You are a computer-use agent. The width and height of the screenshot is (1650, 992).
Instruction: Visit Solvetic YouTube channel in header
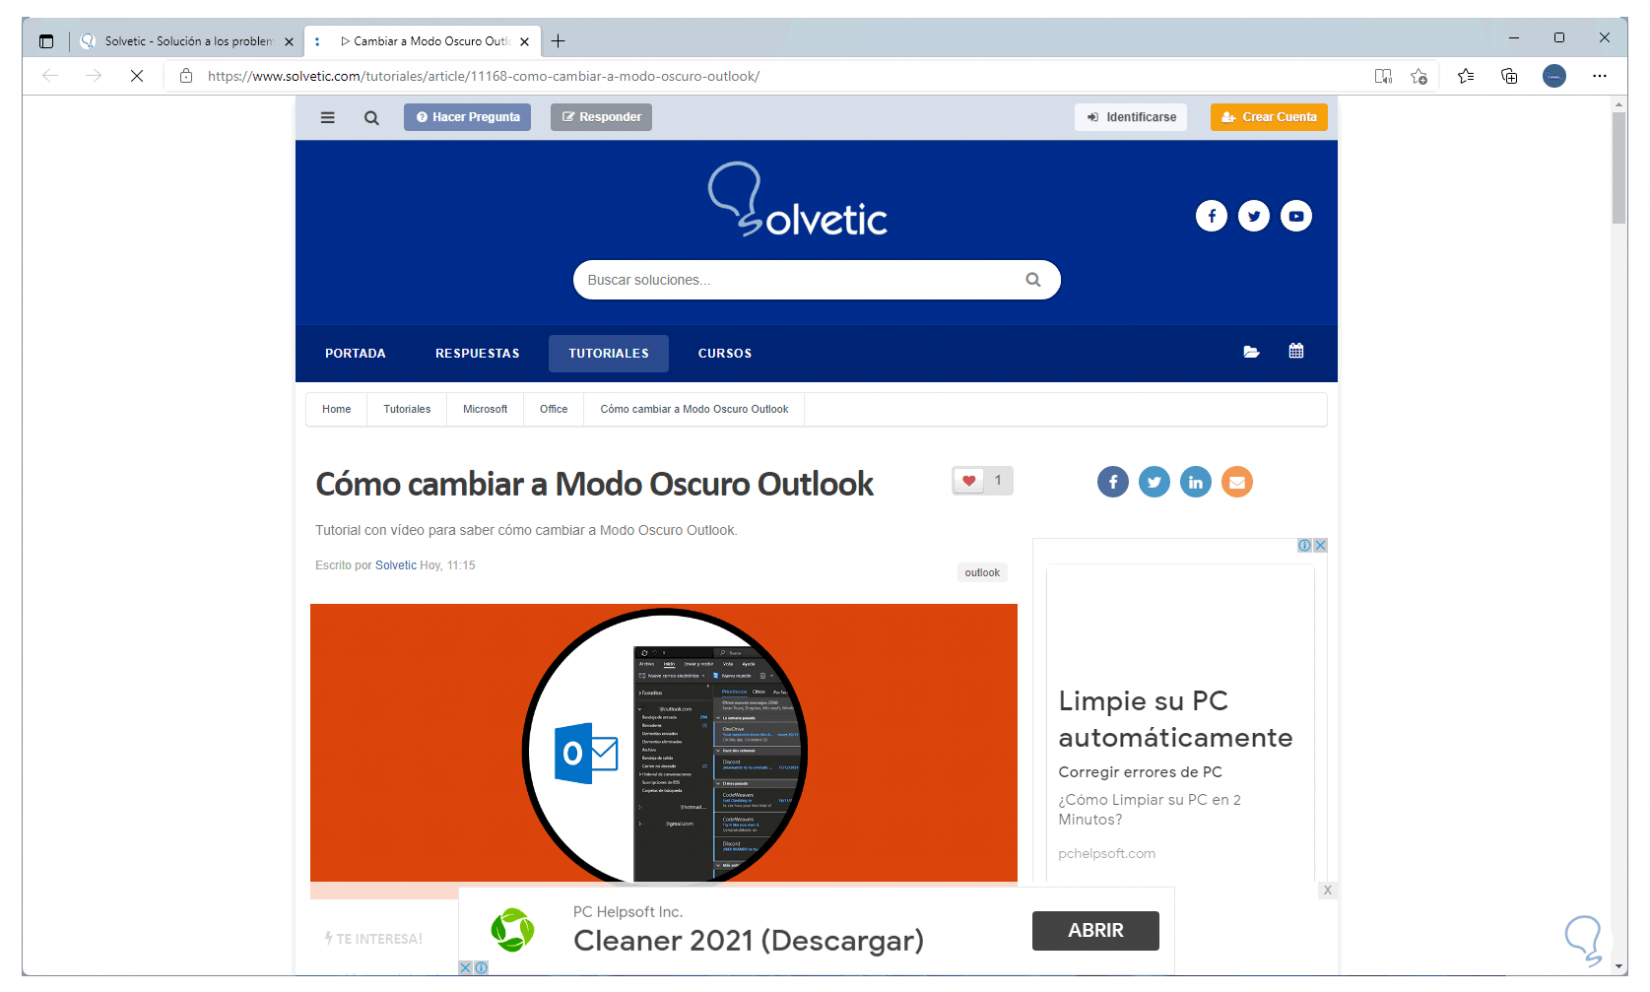1296,216
